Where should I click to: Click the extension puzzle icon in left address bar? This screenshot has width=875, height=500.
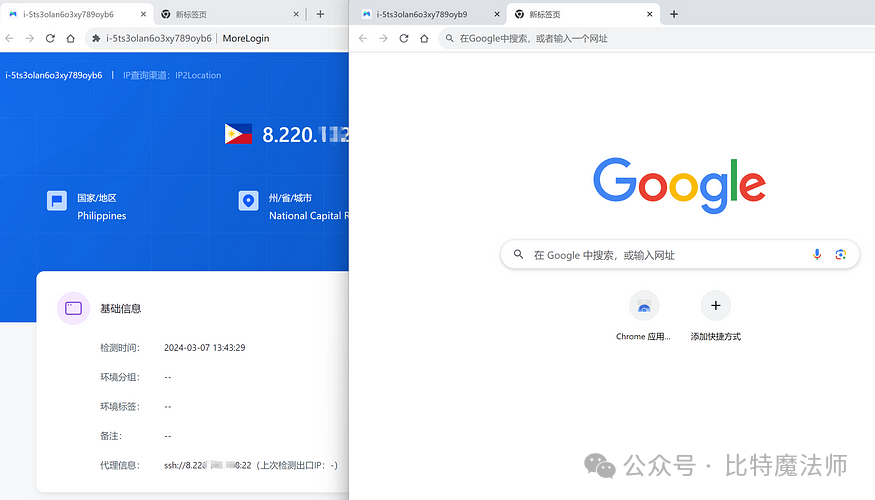96,38
